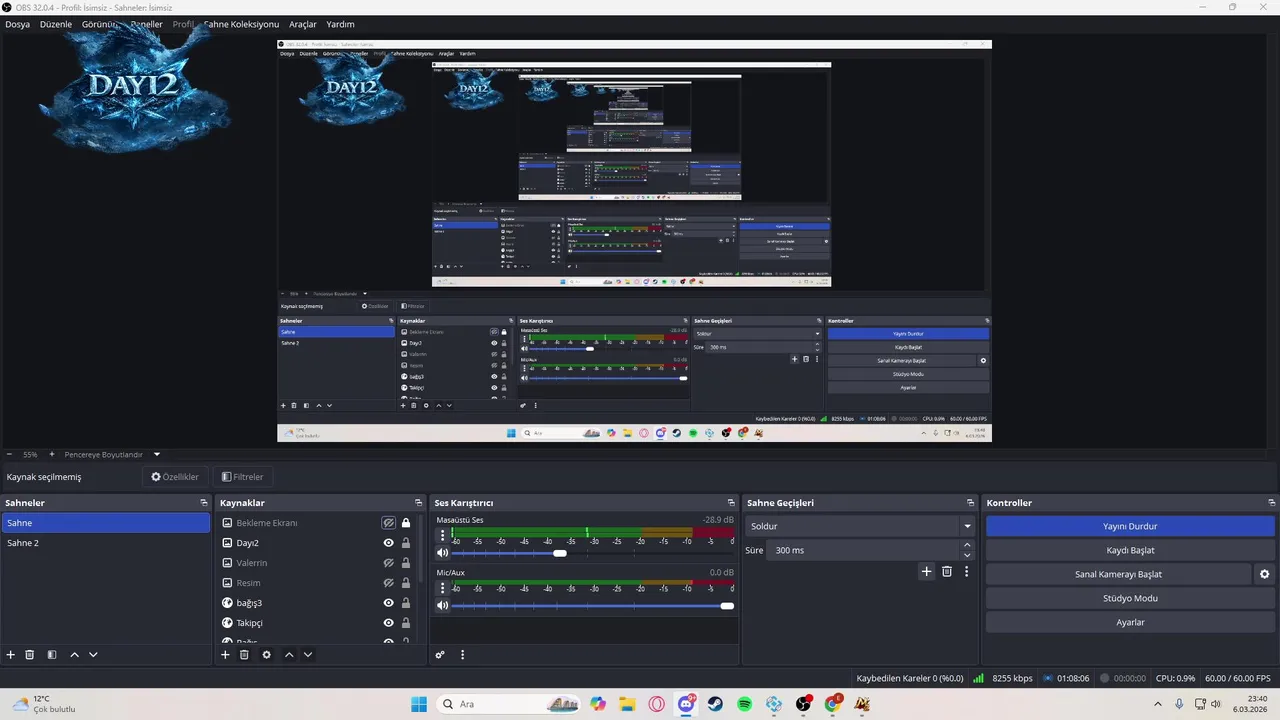Hide the Dayı2 source

388,543
